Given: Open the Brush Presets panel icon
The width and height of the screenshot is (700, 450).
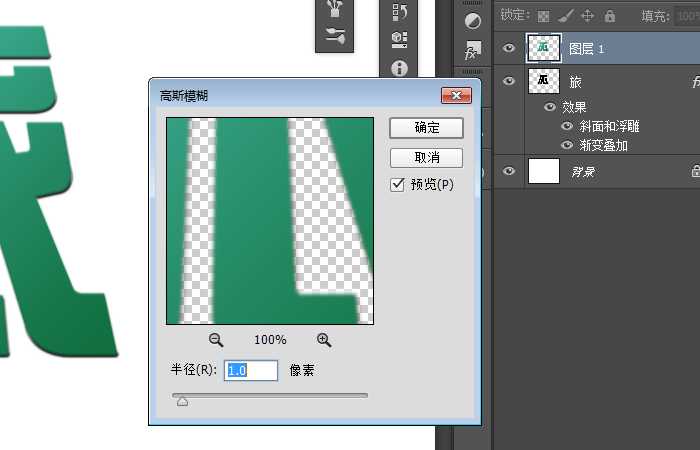Looking at the screenshot, I should click(336, 37).
